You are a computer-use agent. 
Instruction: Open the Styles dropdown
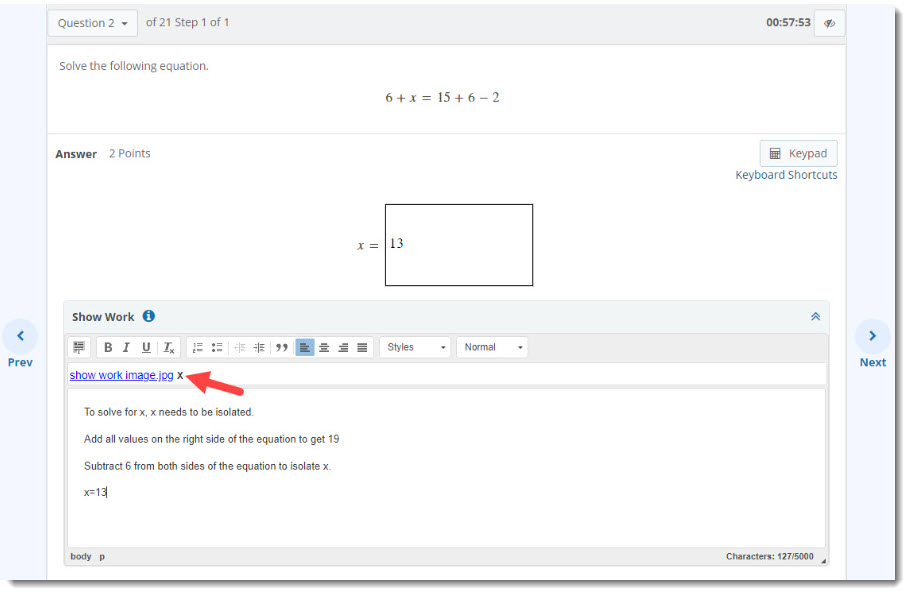pyautogui.click(x=415, y=348)
